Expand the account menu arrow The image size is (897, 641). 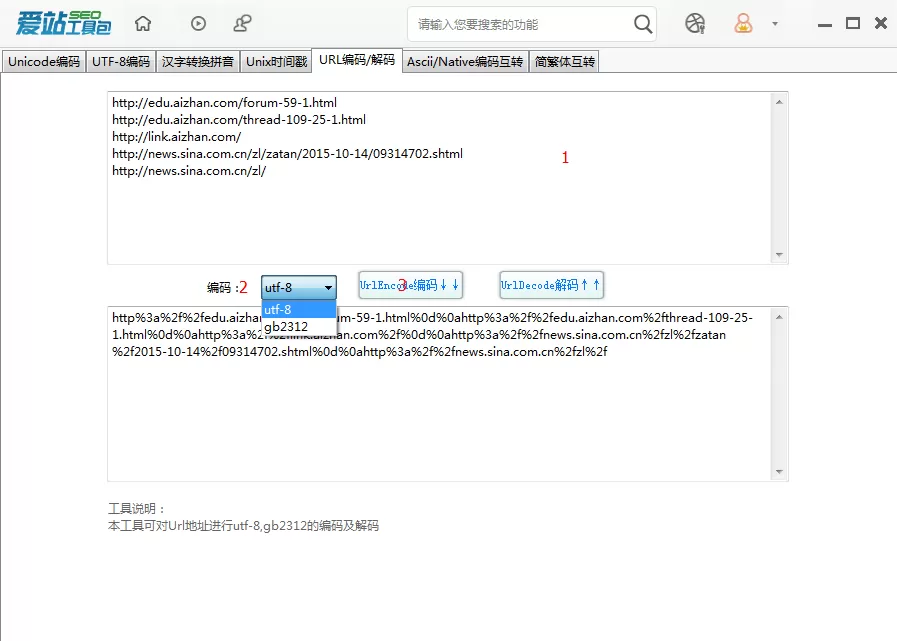(775, 24)
